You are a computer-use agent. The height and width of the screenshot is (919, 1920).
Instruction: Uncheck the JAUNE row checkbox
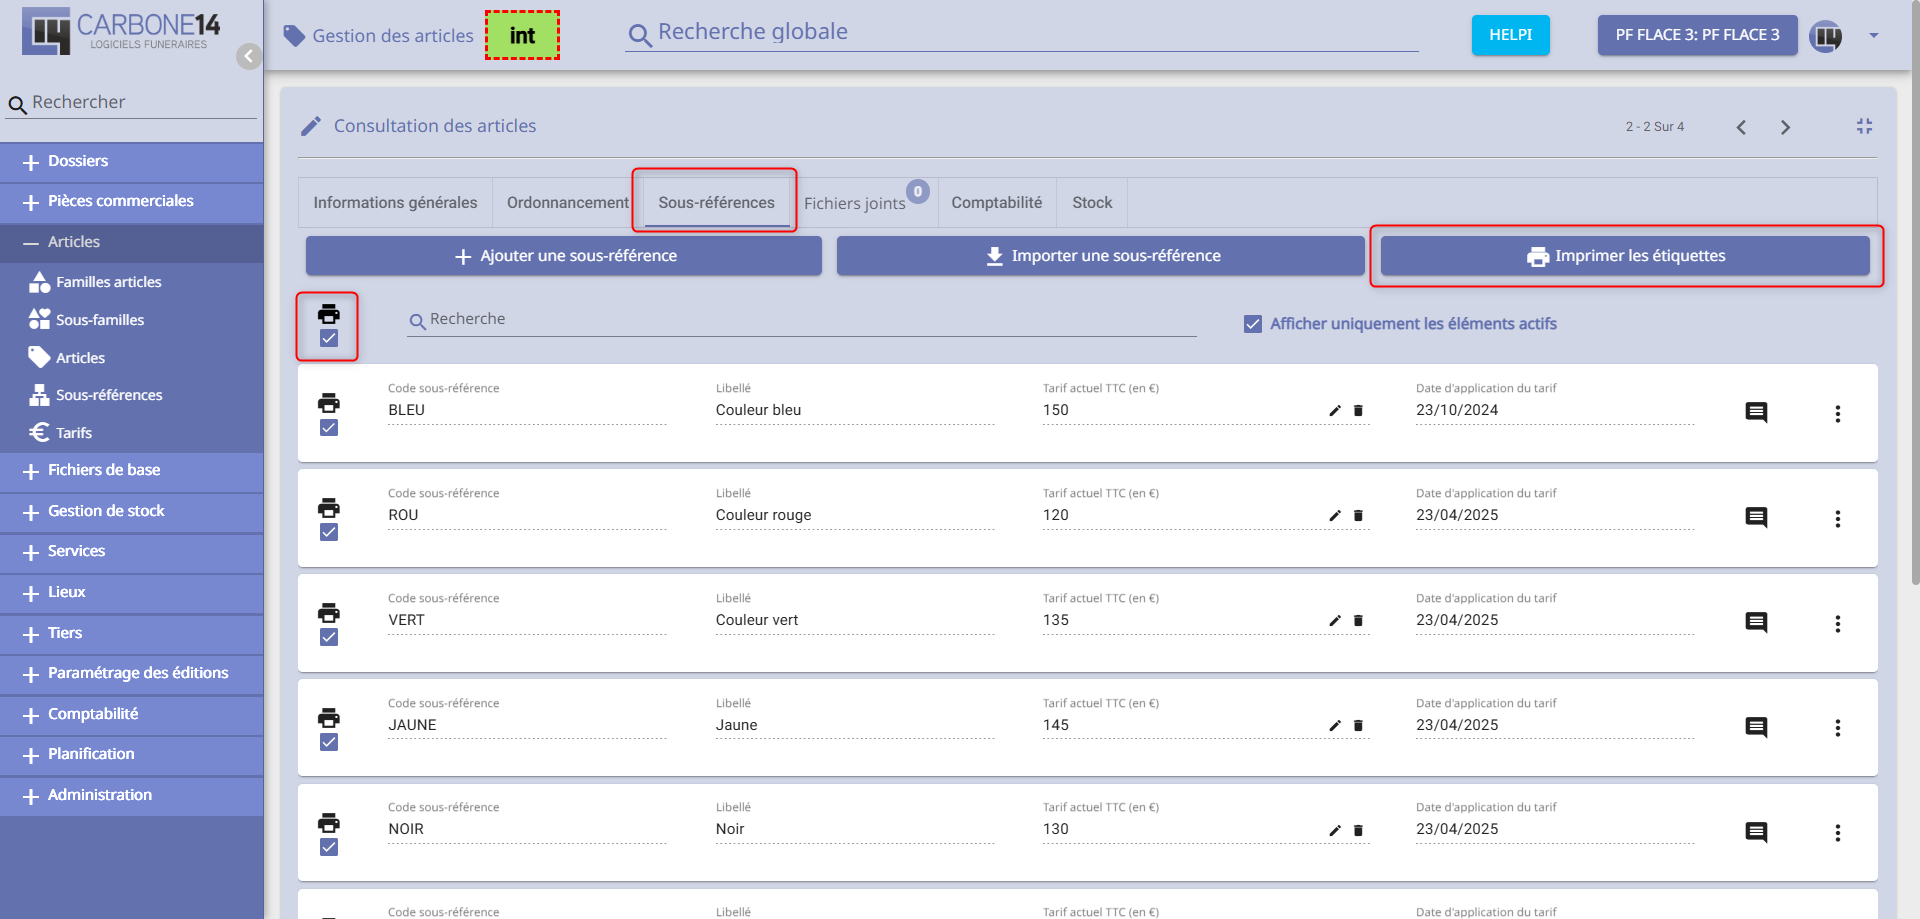(329, 743)
